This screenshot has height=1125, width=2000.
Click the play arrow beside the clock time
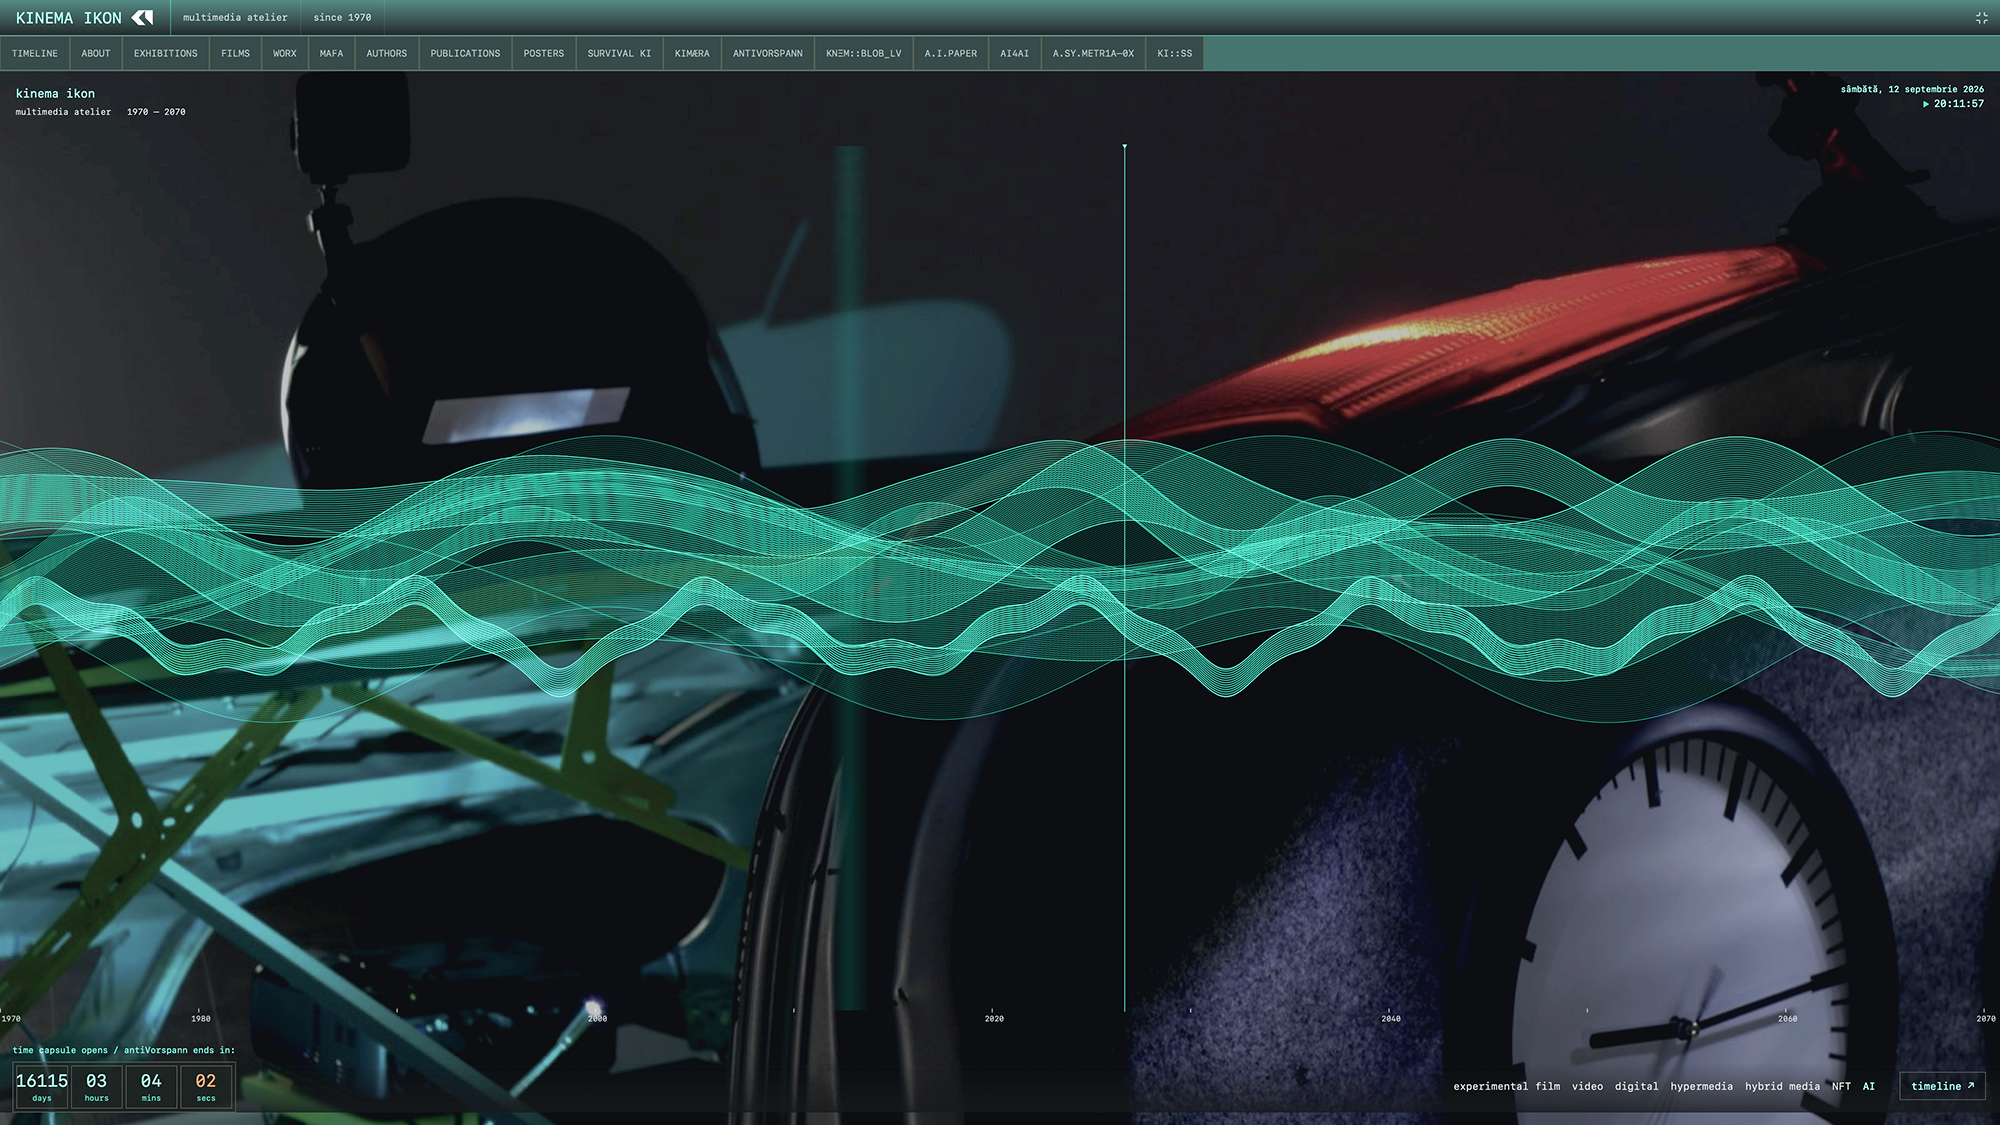(x=1926, y=104)
